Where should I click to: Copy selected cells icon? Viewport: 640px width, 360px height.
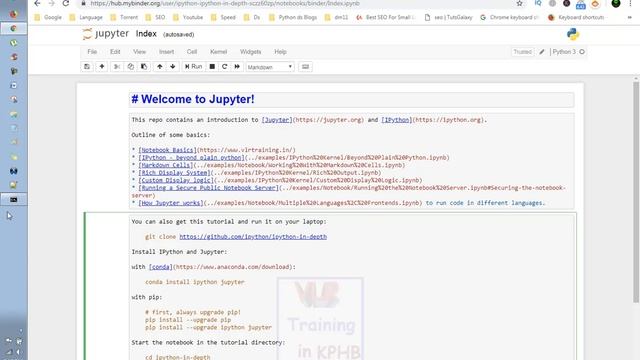tap(131, 67)
